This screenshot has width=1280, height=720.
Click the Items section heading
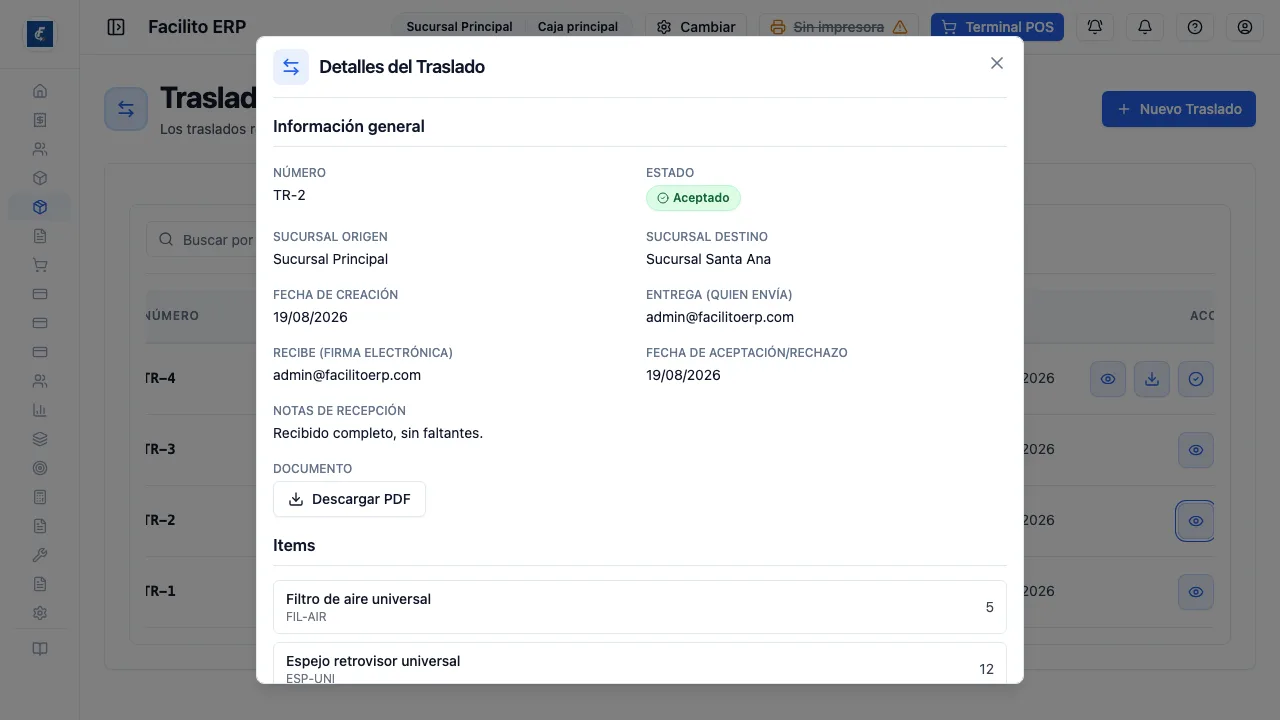coord(294,545)
